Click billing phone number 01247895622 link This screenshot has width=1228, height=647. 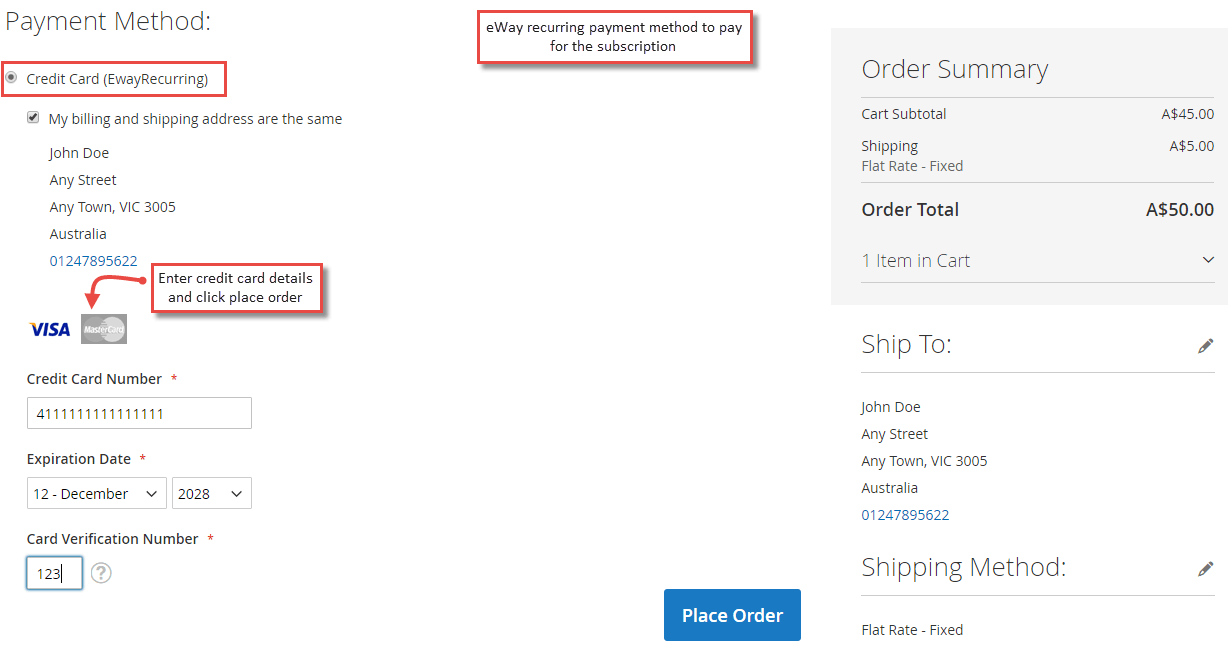tap(94, 261)
